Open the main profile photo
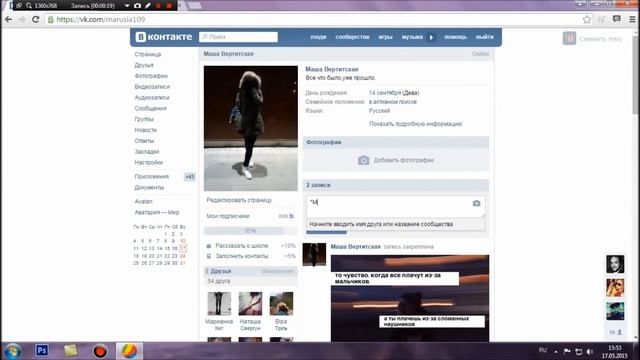The width and height of the screenshot is (640, 360). (251, 128)
